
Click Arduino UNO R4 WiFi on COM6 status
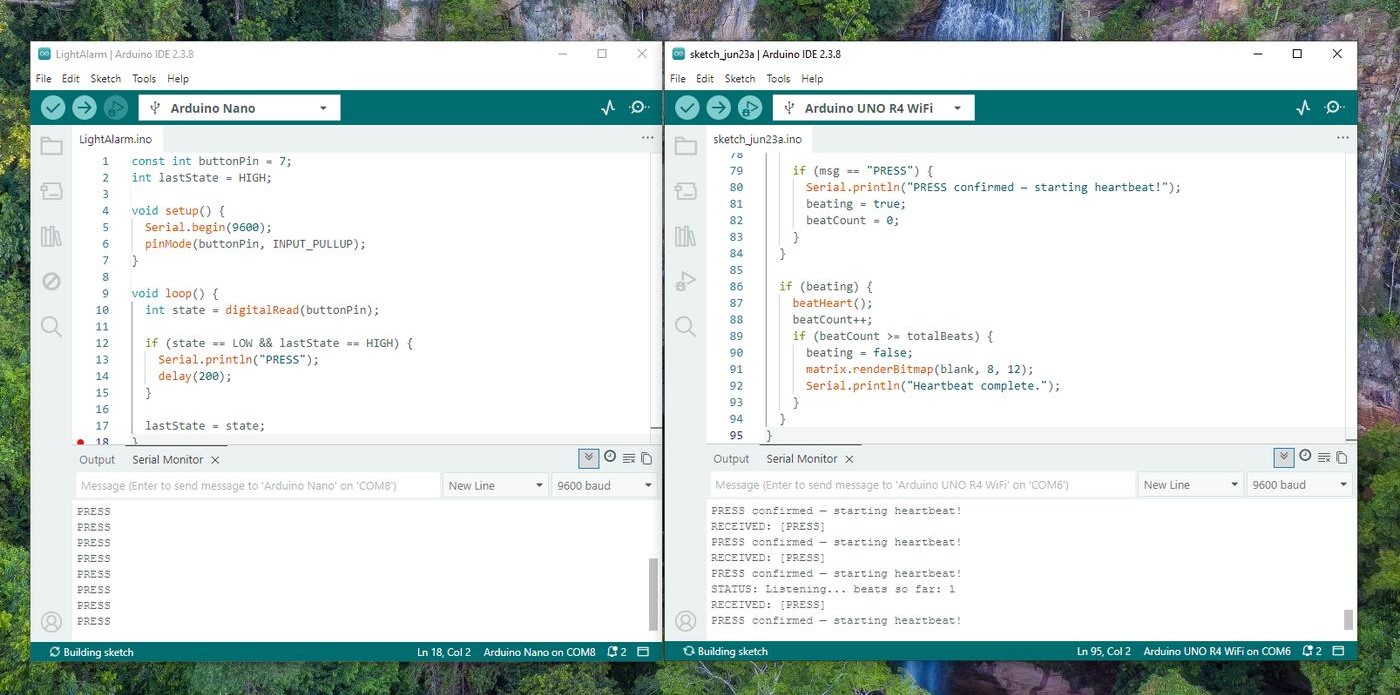1217,652
